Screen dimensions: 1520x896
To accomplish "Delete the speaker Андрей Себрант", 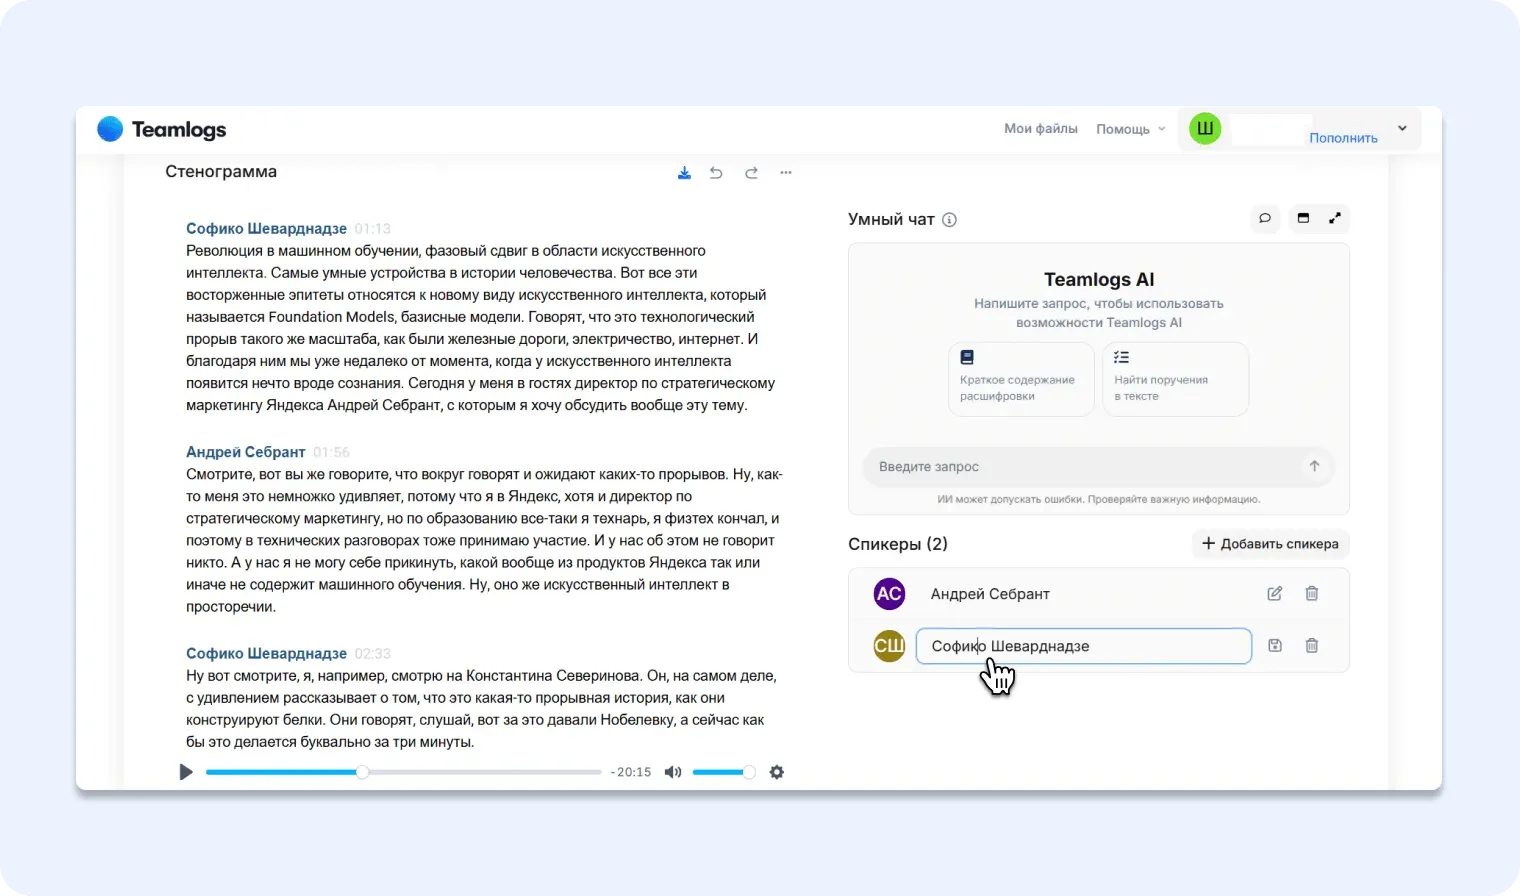I will click(1312, 594).
